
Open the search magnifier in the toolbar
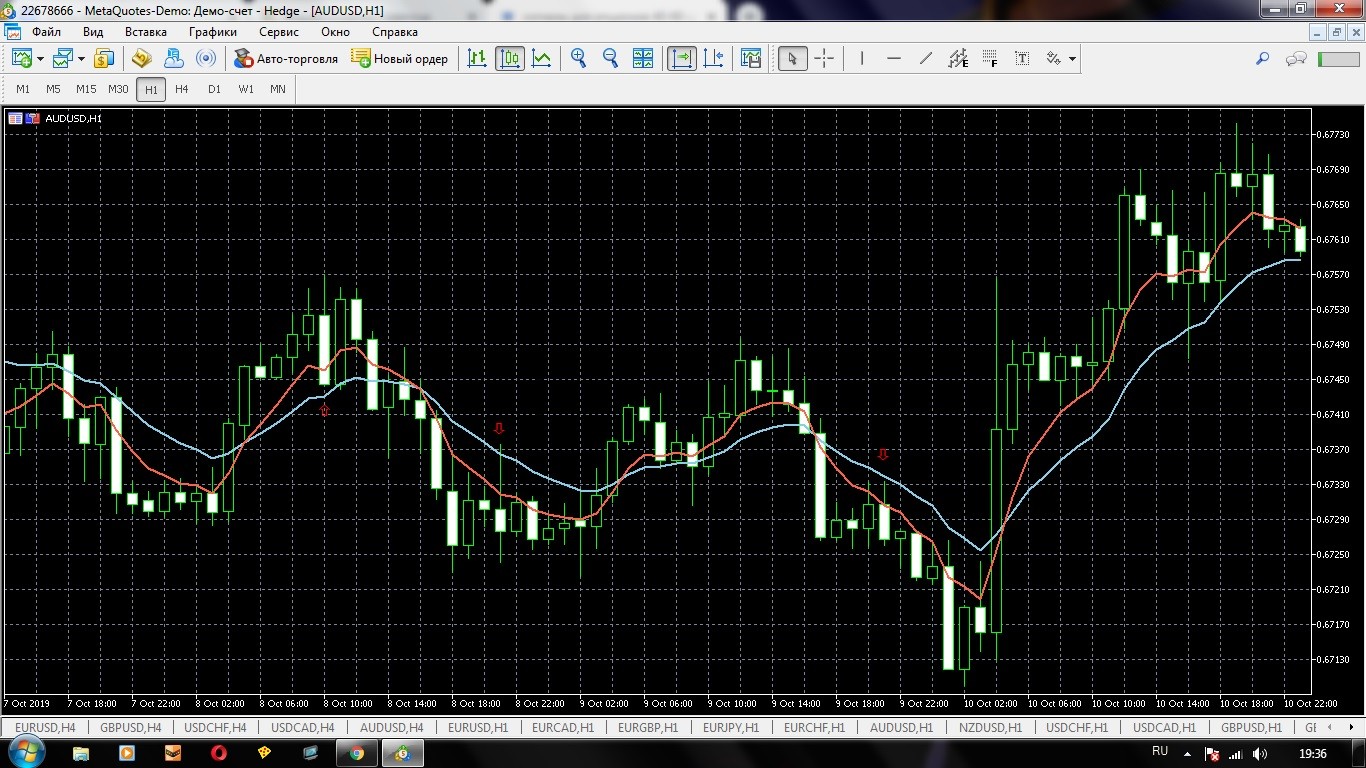click(1262, 59)
